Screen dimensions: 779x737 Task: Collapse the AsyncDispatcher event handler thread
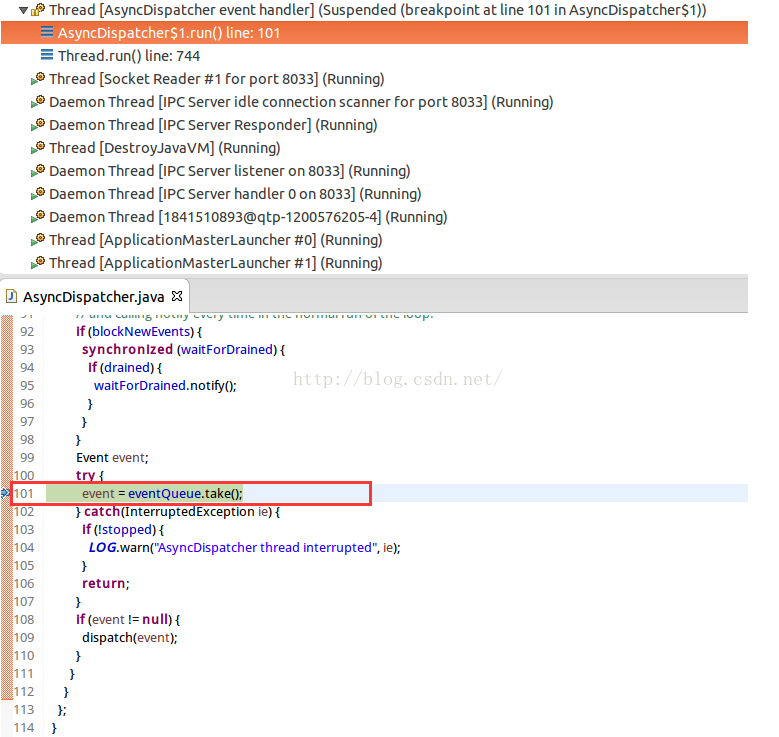pos(23,10)
